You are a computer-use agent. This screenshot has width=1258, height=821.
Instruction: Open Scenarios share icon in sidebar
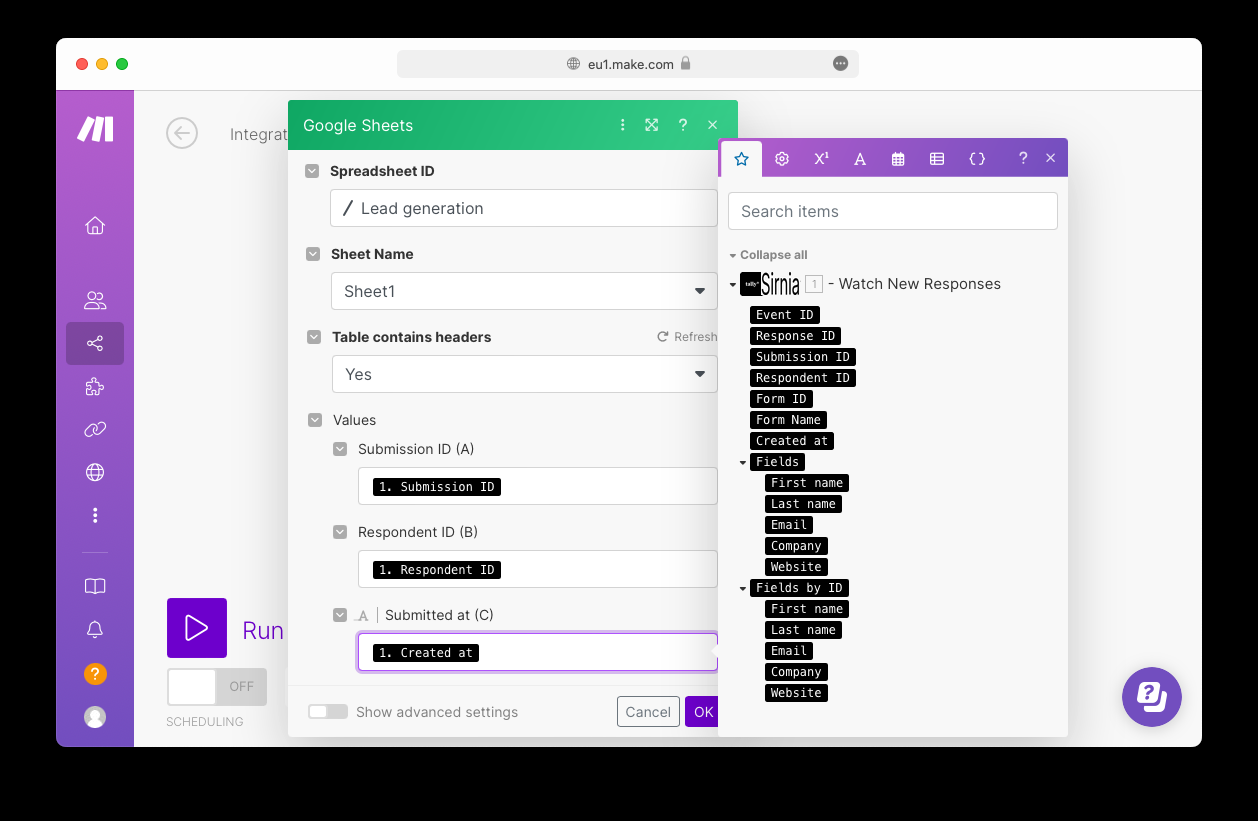[95, 343]
